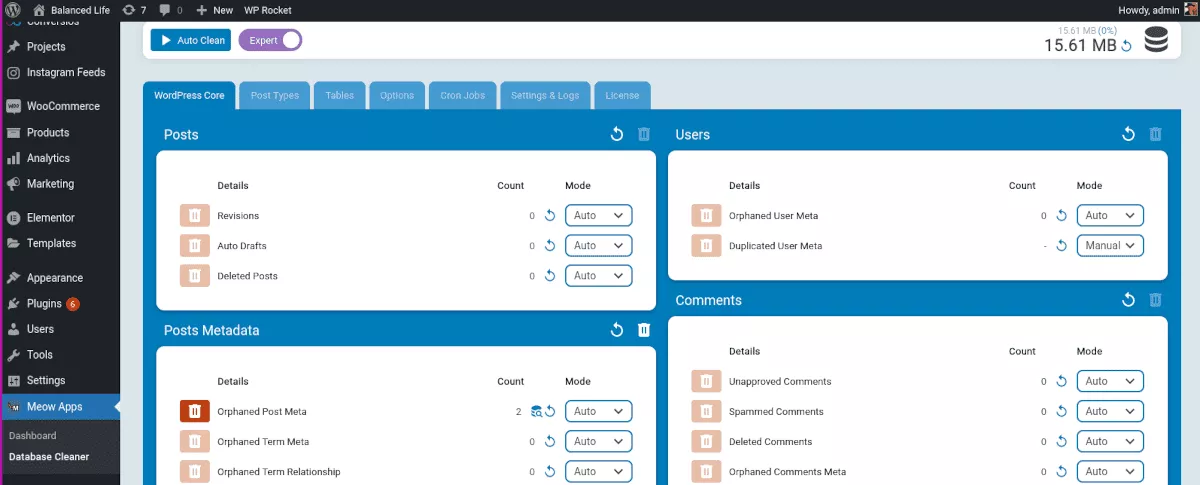
Task: Open Mode dropdown for Orphaned Post Meta
Action: point(599,411)
